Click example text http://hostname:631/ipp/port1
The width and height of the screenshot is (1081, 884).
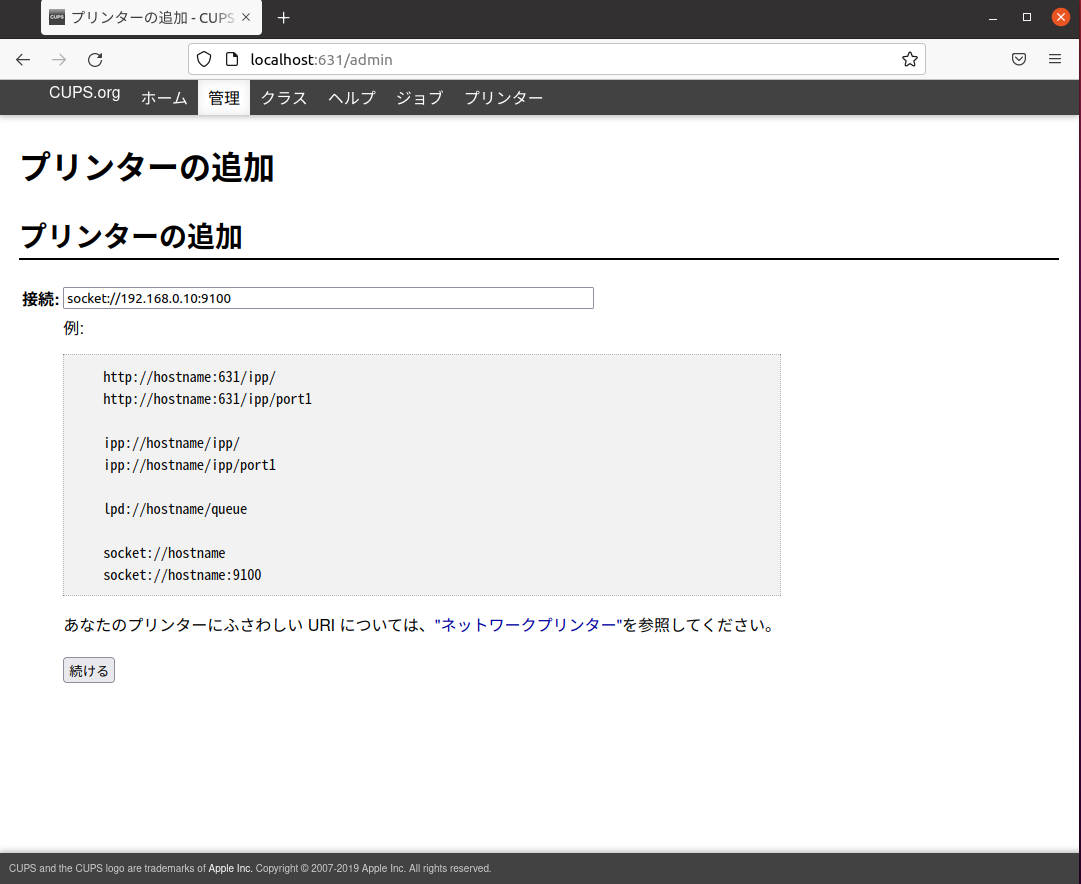208,399
